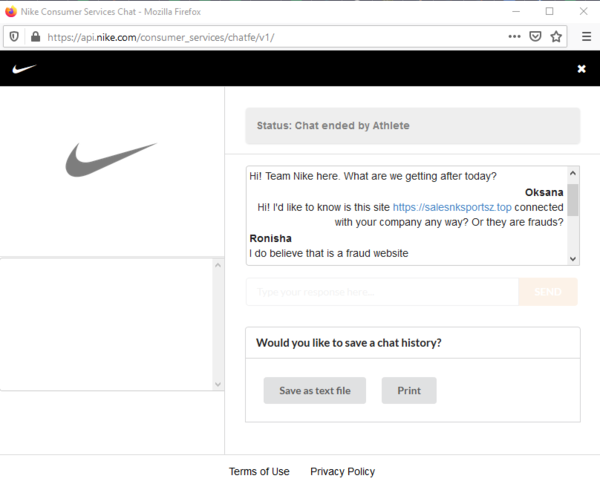
Task: Click the chat transcript scrollbar thumb
Action: 573,200
